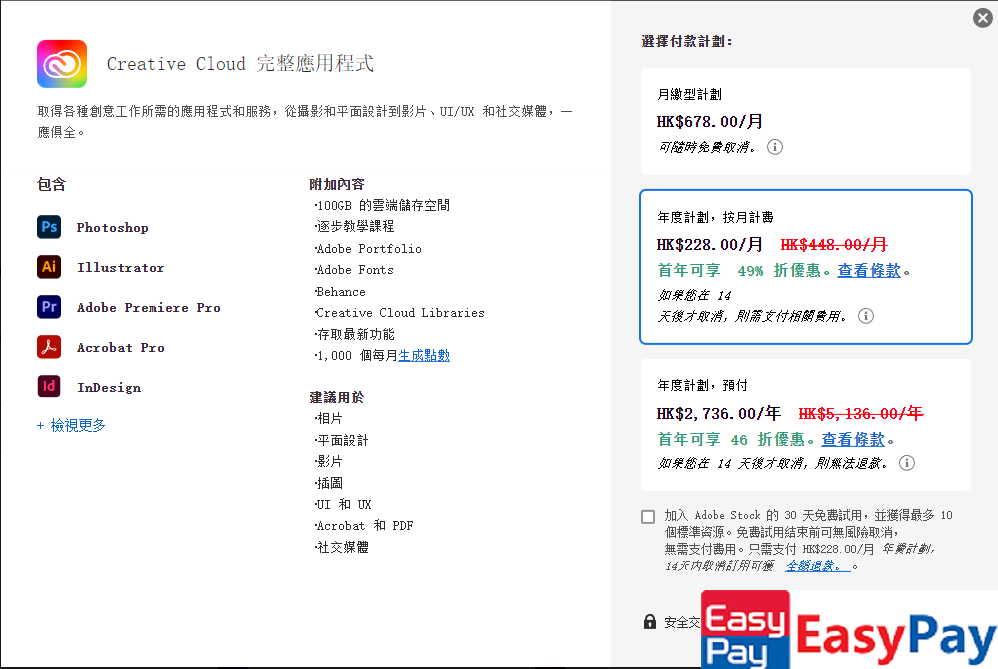
Task: Click the Adobe Portfolio item
Action: [x=369, y=249]
